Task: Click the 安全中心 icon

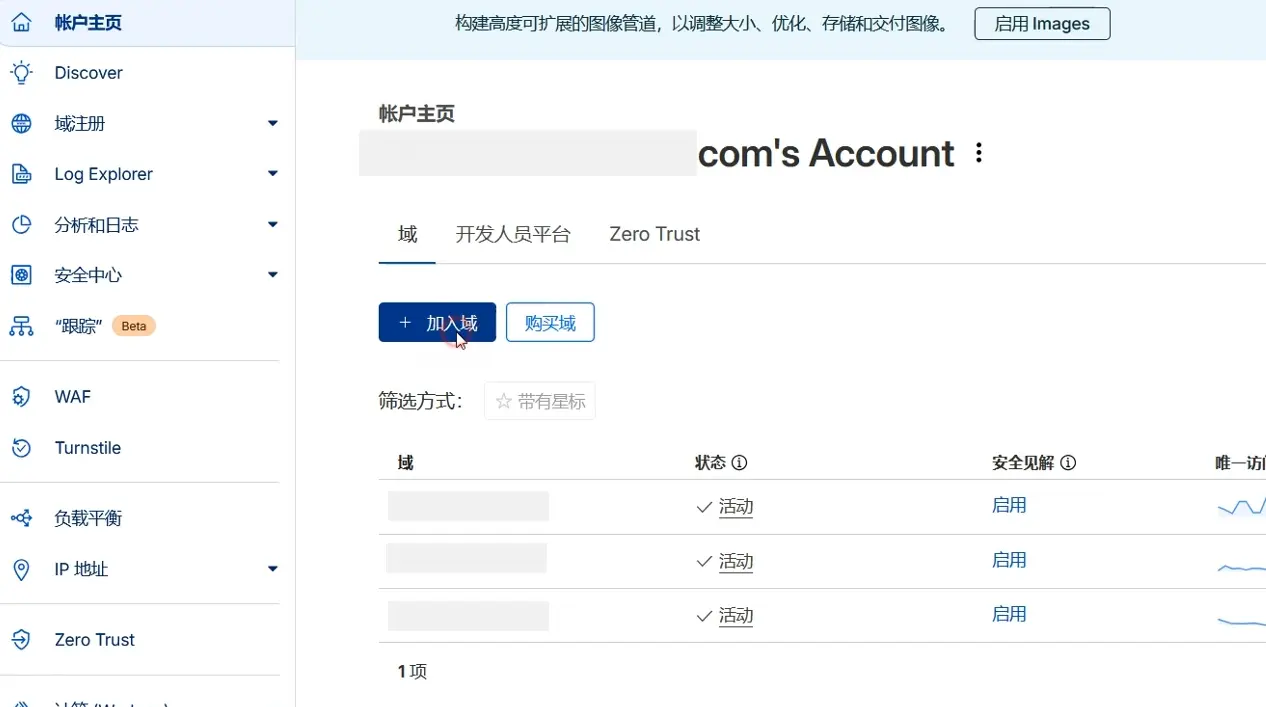Action: tap(21, 275)
